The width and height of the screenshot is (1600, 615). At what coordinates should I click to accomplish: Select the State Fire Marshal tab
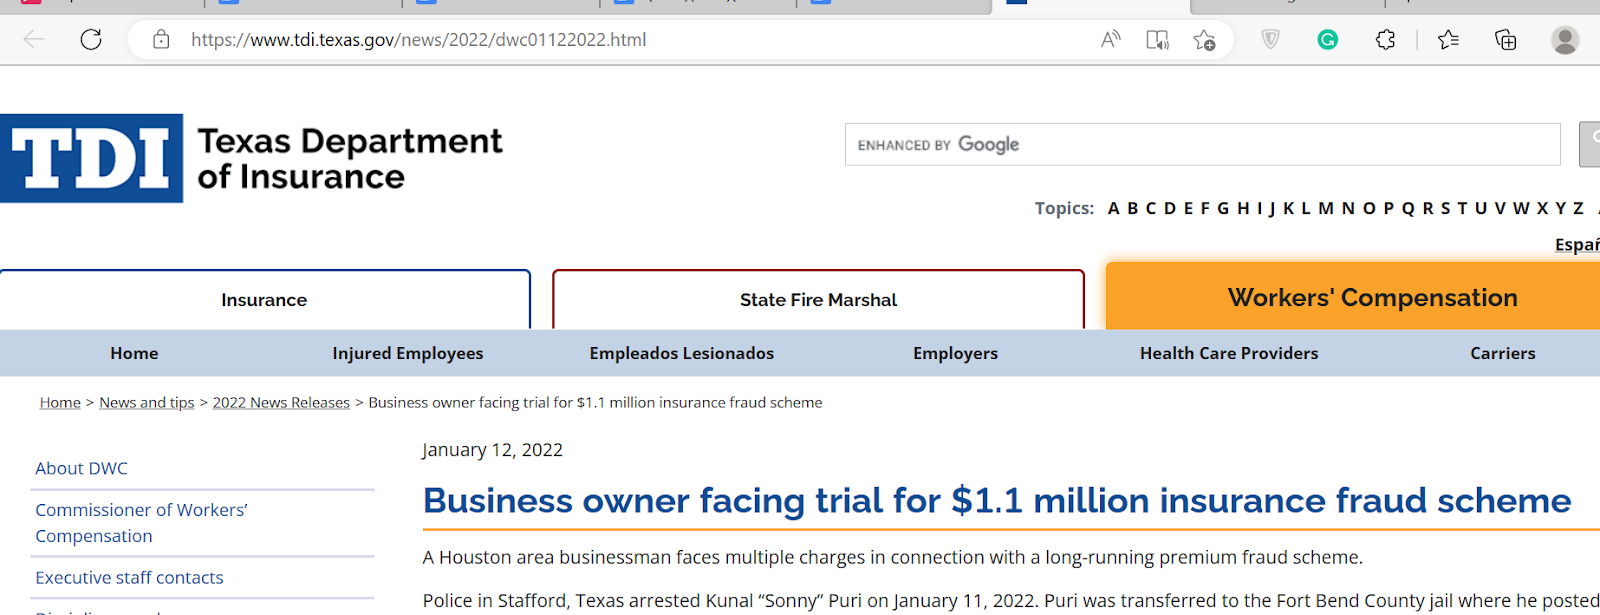tap(818, 300)
